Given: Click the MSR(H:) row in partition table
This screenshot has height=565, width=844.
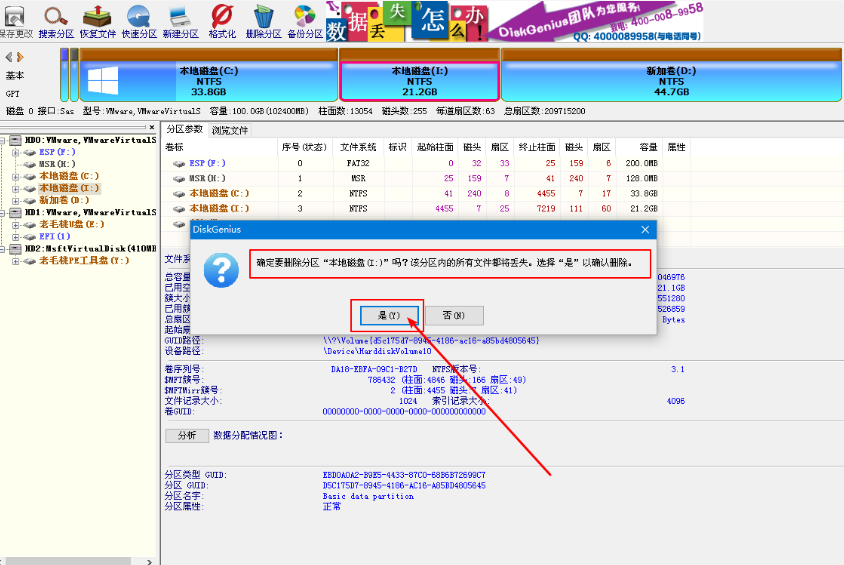Looking at the screenshot, I should (x=425, y=178).
